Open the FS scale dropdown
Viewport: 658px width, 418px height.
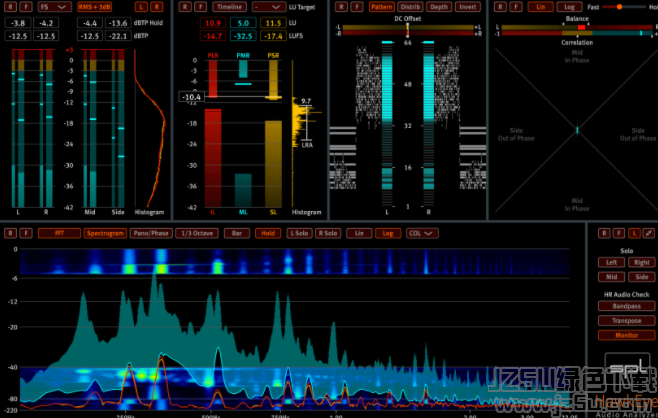click(54, 7)
